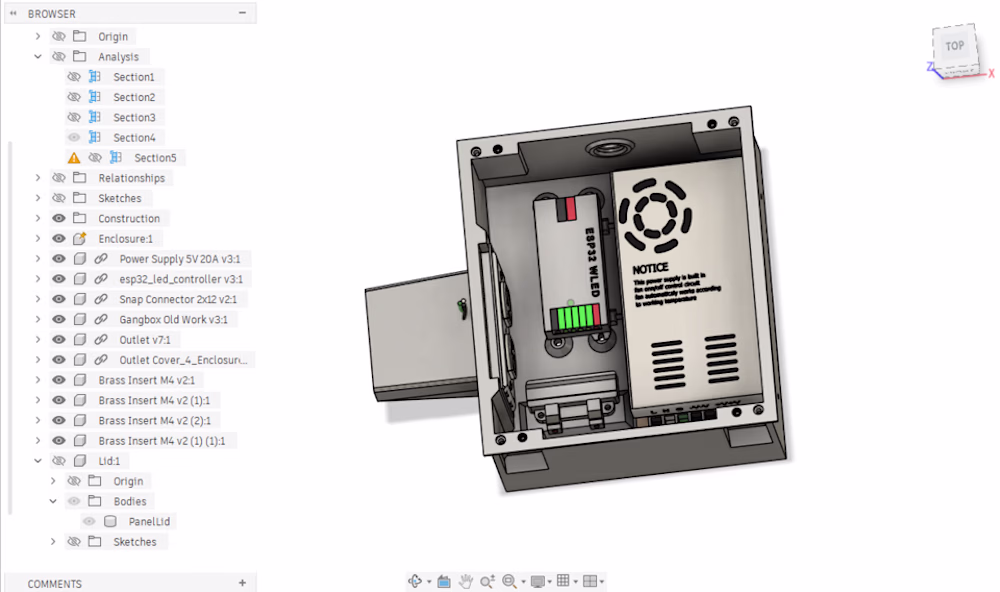Image resolution: width=1000 pixels, height=592 pixels.
Task: Click the Analysis folder icon
Action: click(80, 57)
